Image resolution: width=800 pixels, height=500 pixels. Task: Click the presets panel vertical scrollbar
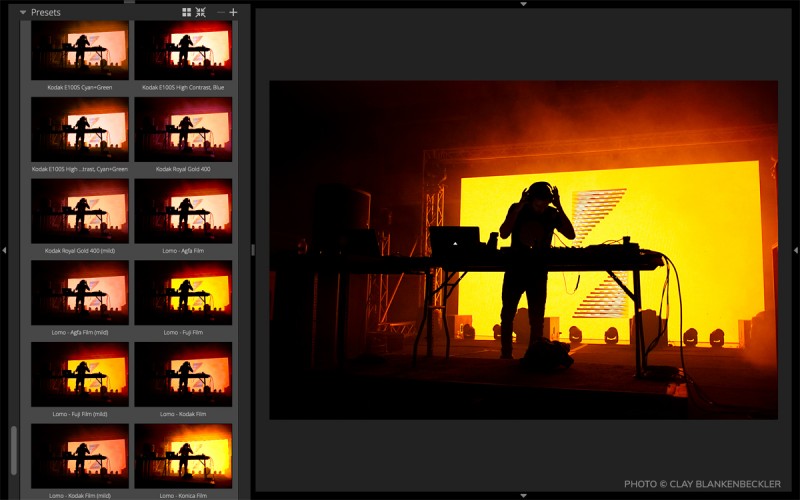[x=13, y=450]
